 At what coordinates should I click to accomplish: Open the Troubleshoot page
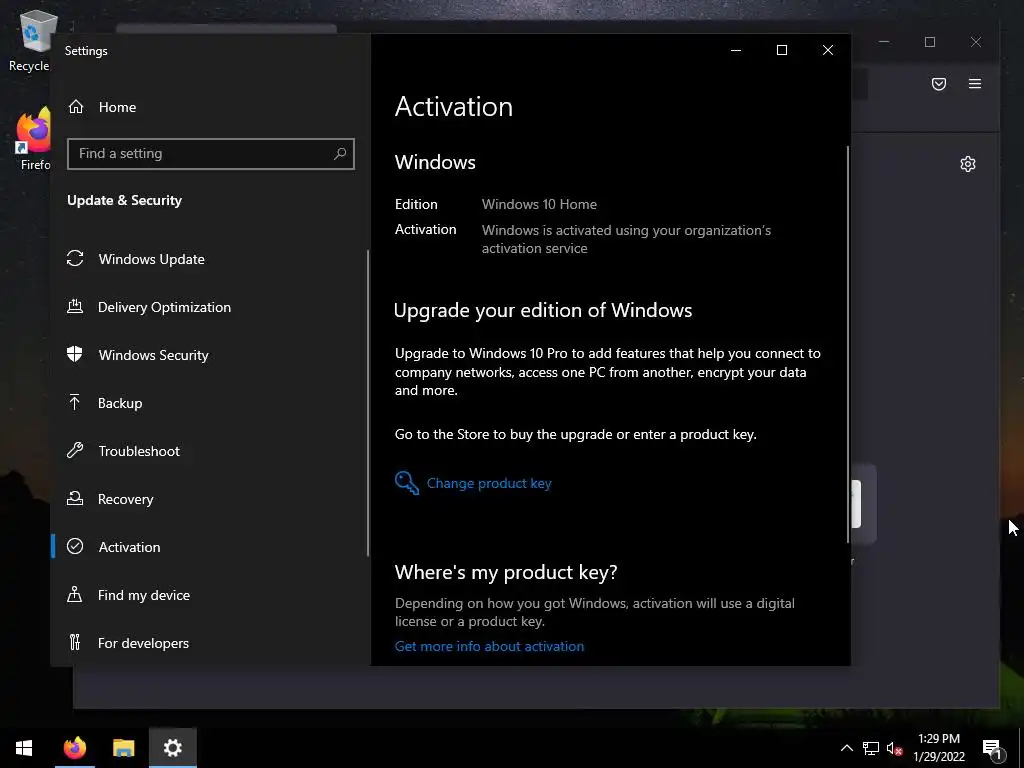(x=209, y=451)
